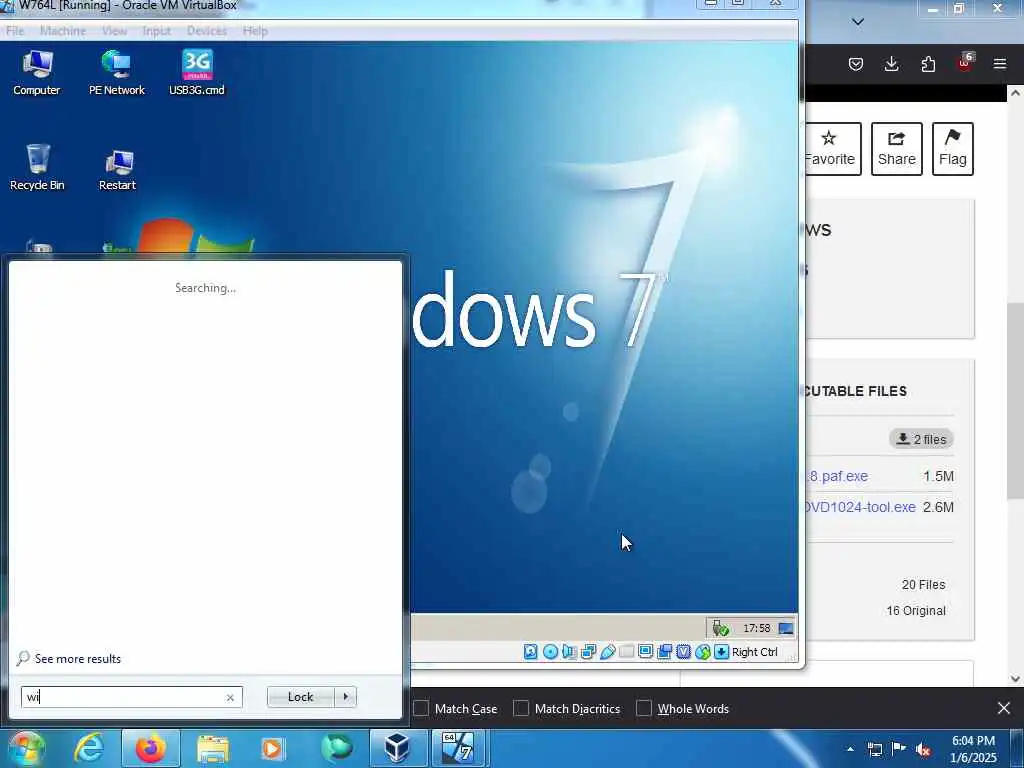Screen dimensions: 1024x768
Task: Click the safely remove hardware icon in the VM tray
Action: tap(720, 628)
